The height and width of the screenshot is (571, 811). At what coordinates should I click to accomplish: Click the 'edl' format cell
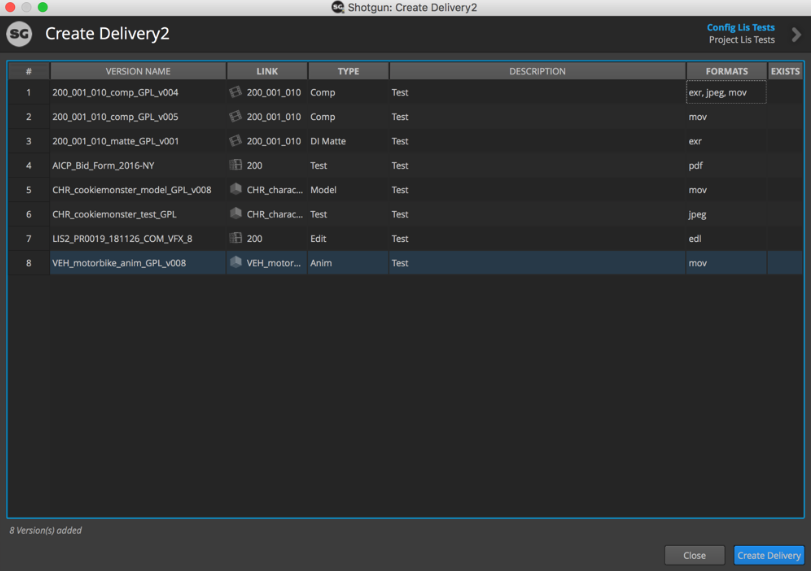click(x=726, y=238)
